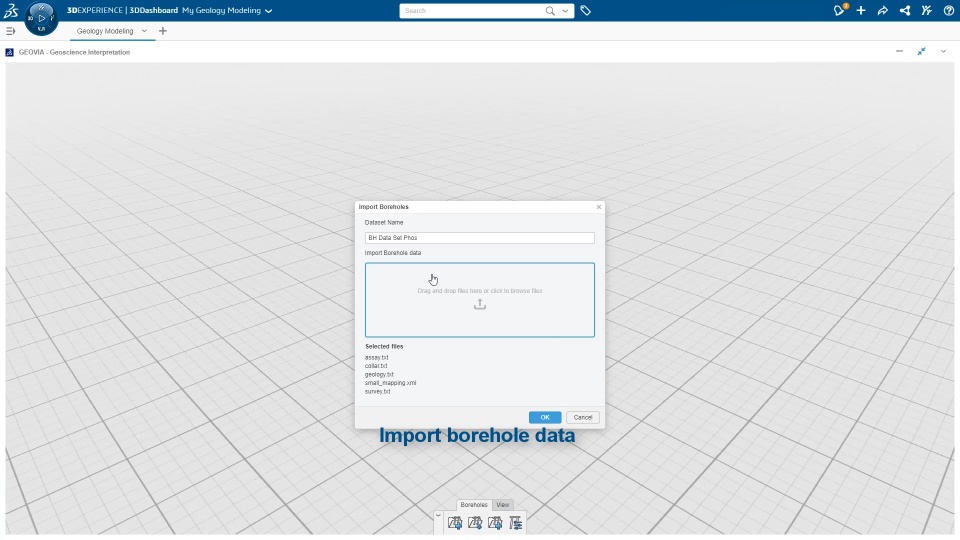Screen dimensions: 960x540
Task: Click the Dassault Systèmes 3DS logo
Action: (x=10, y=10)
